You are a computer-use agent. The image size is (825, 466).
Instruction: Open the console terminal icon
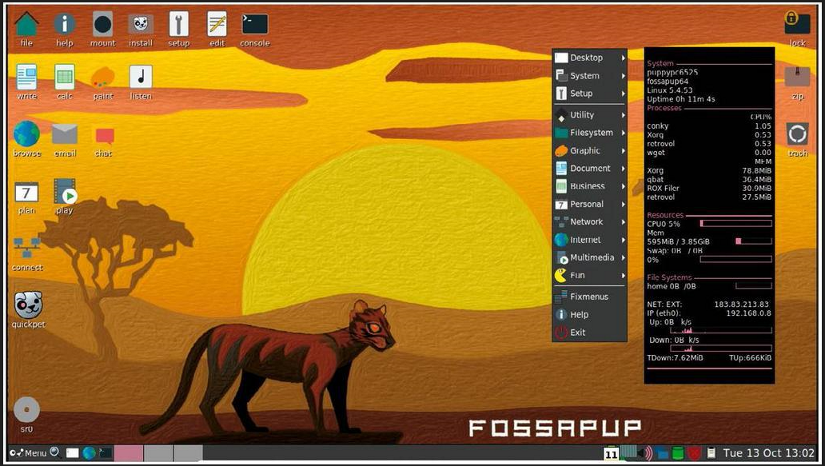[255, 24]
